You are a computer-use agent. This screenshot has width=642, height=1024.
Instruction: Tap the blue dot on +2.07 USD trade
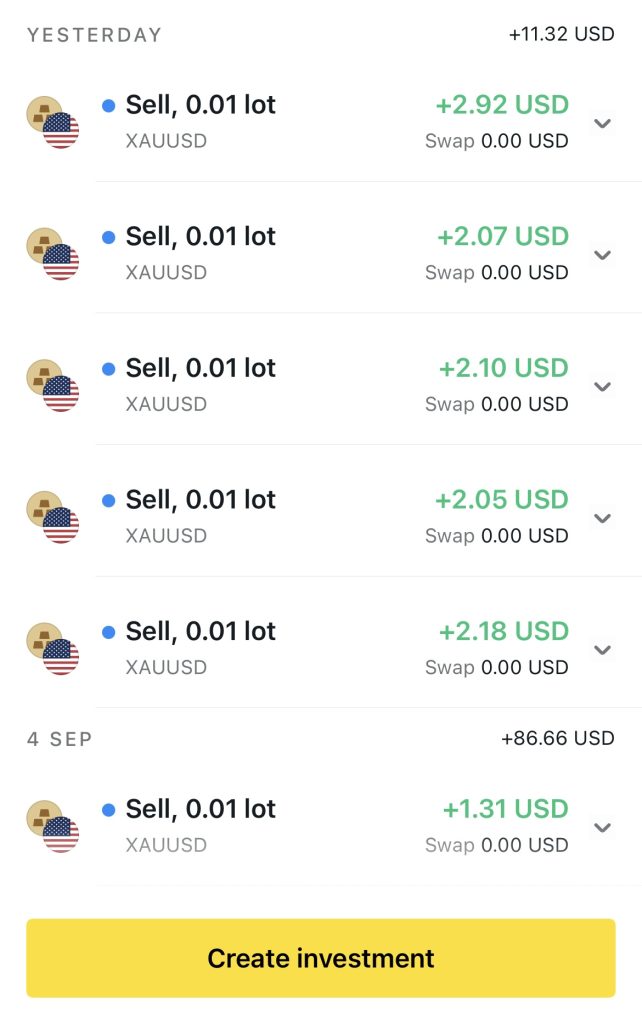pyautogui.click(x=109, y=238)
